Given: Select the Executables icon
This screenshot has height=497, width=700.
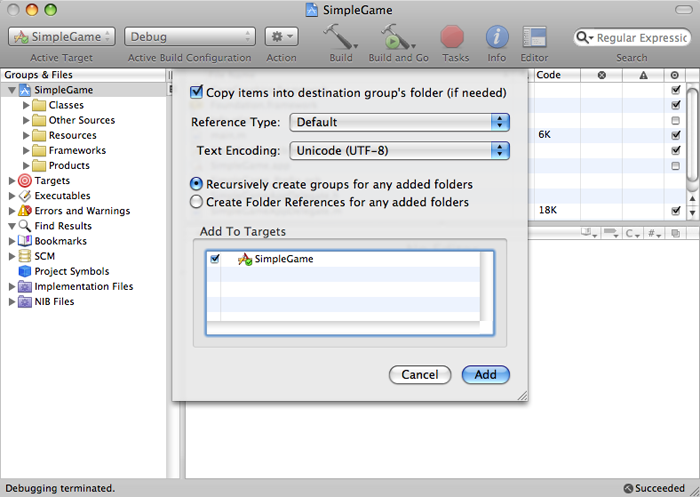Looking at the screenshot, I should tap(25, 196).
